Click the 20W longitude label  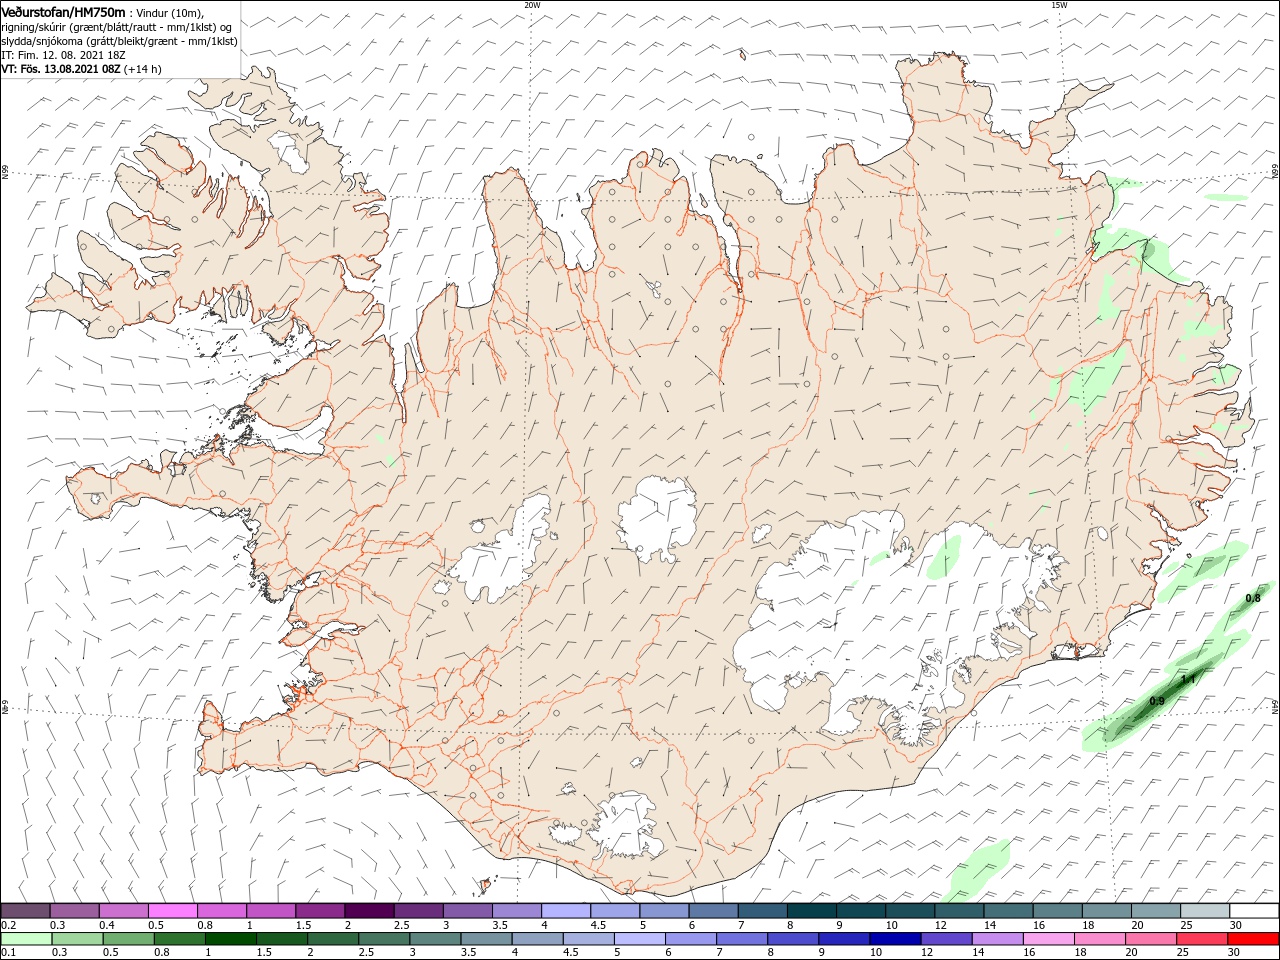point(531,5)
